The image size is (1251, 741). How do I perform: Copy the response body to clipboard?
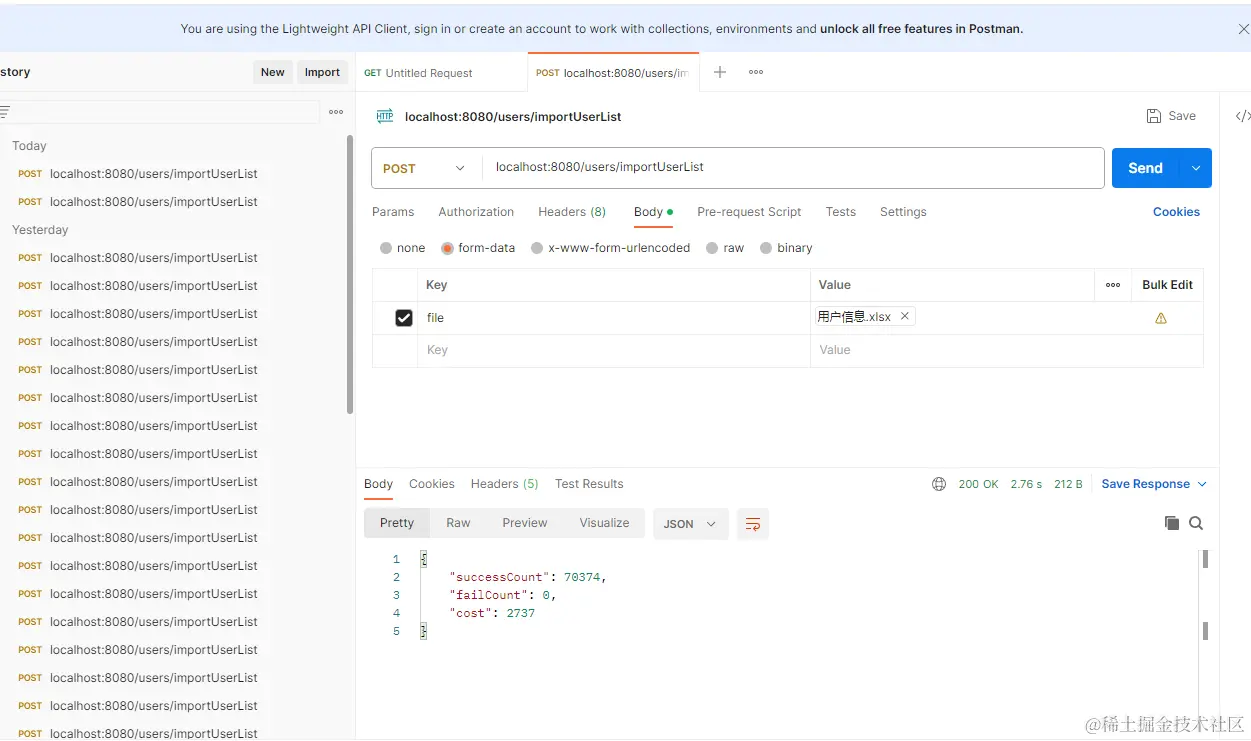click(1172, 523)
